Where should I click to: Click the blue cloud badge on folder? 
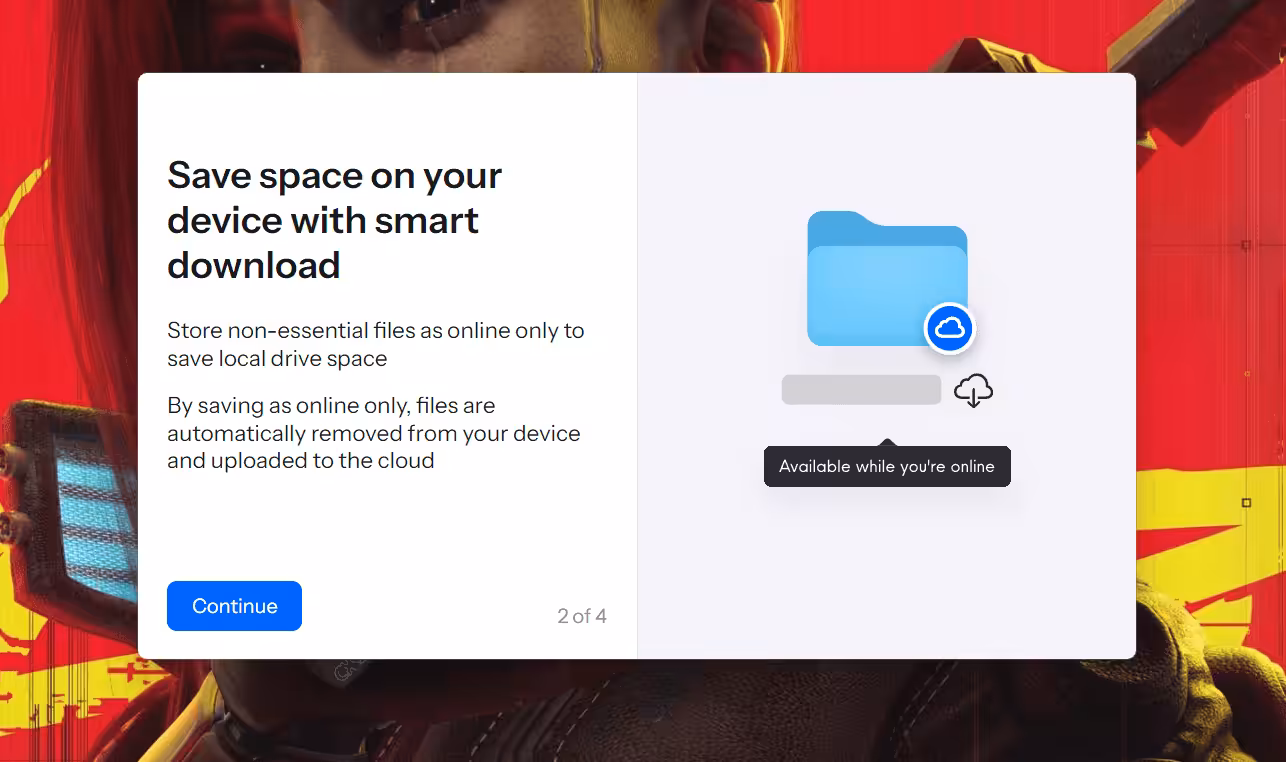tap(949, 327)
